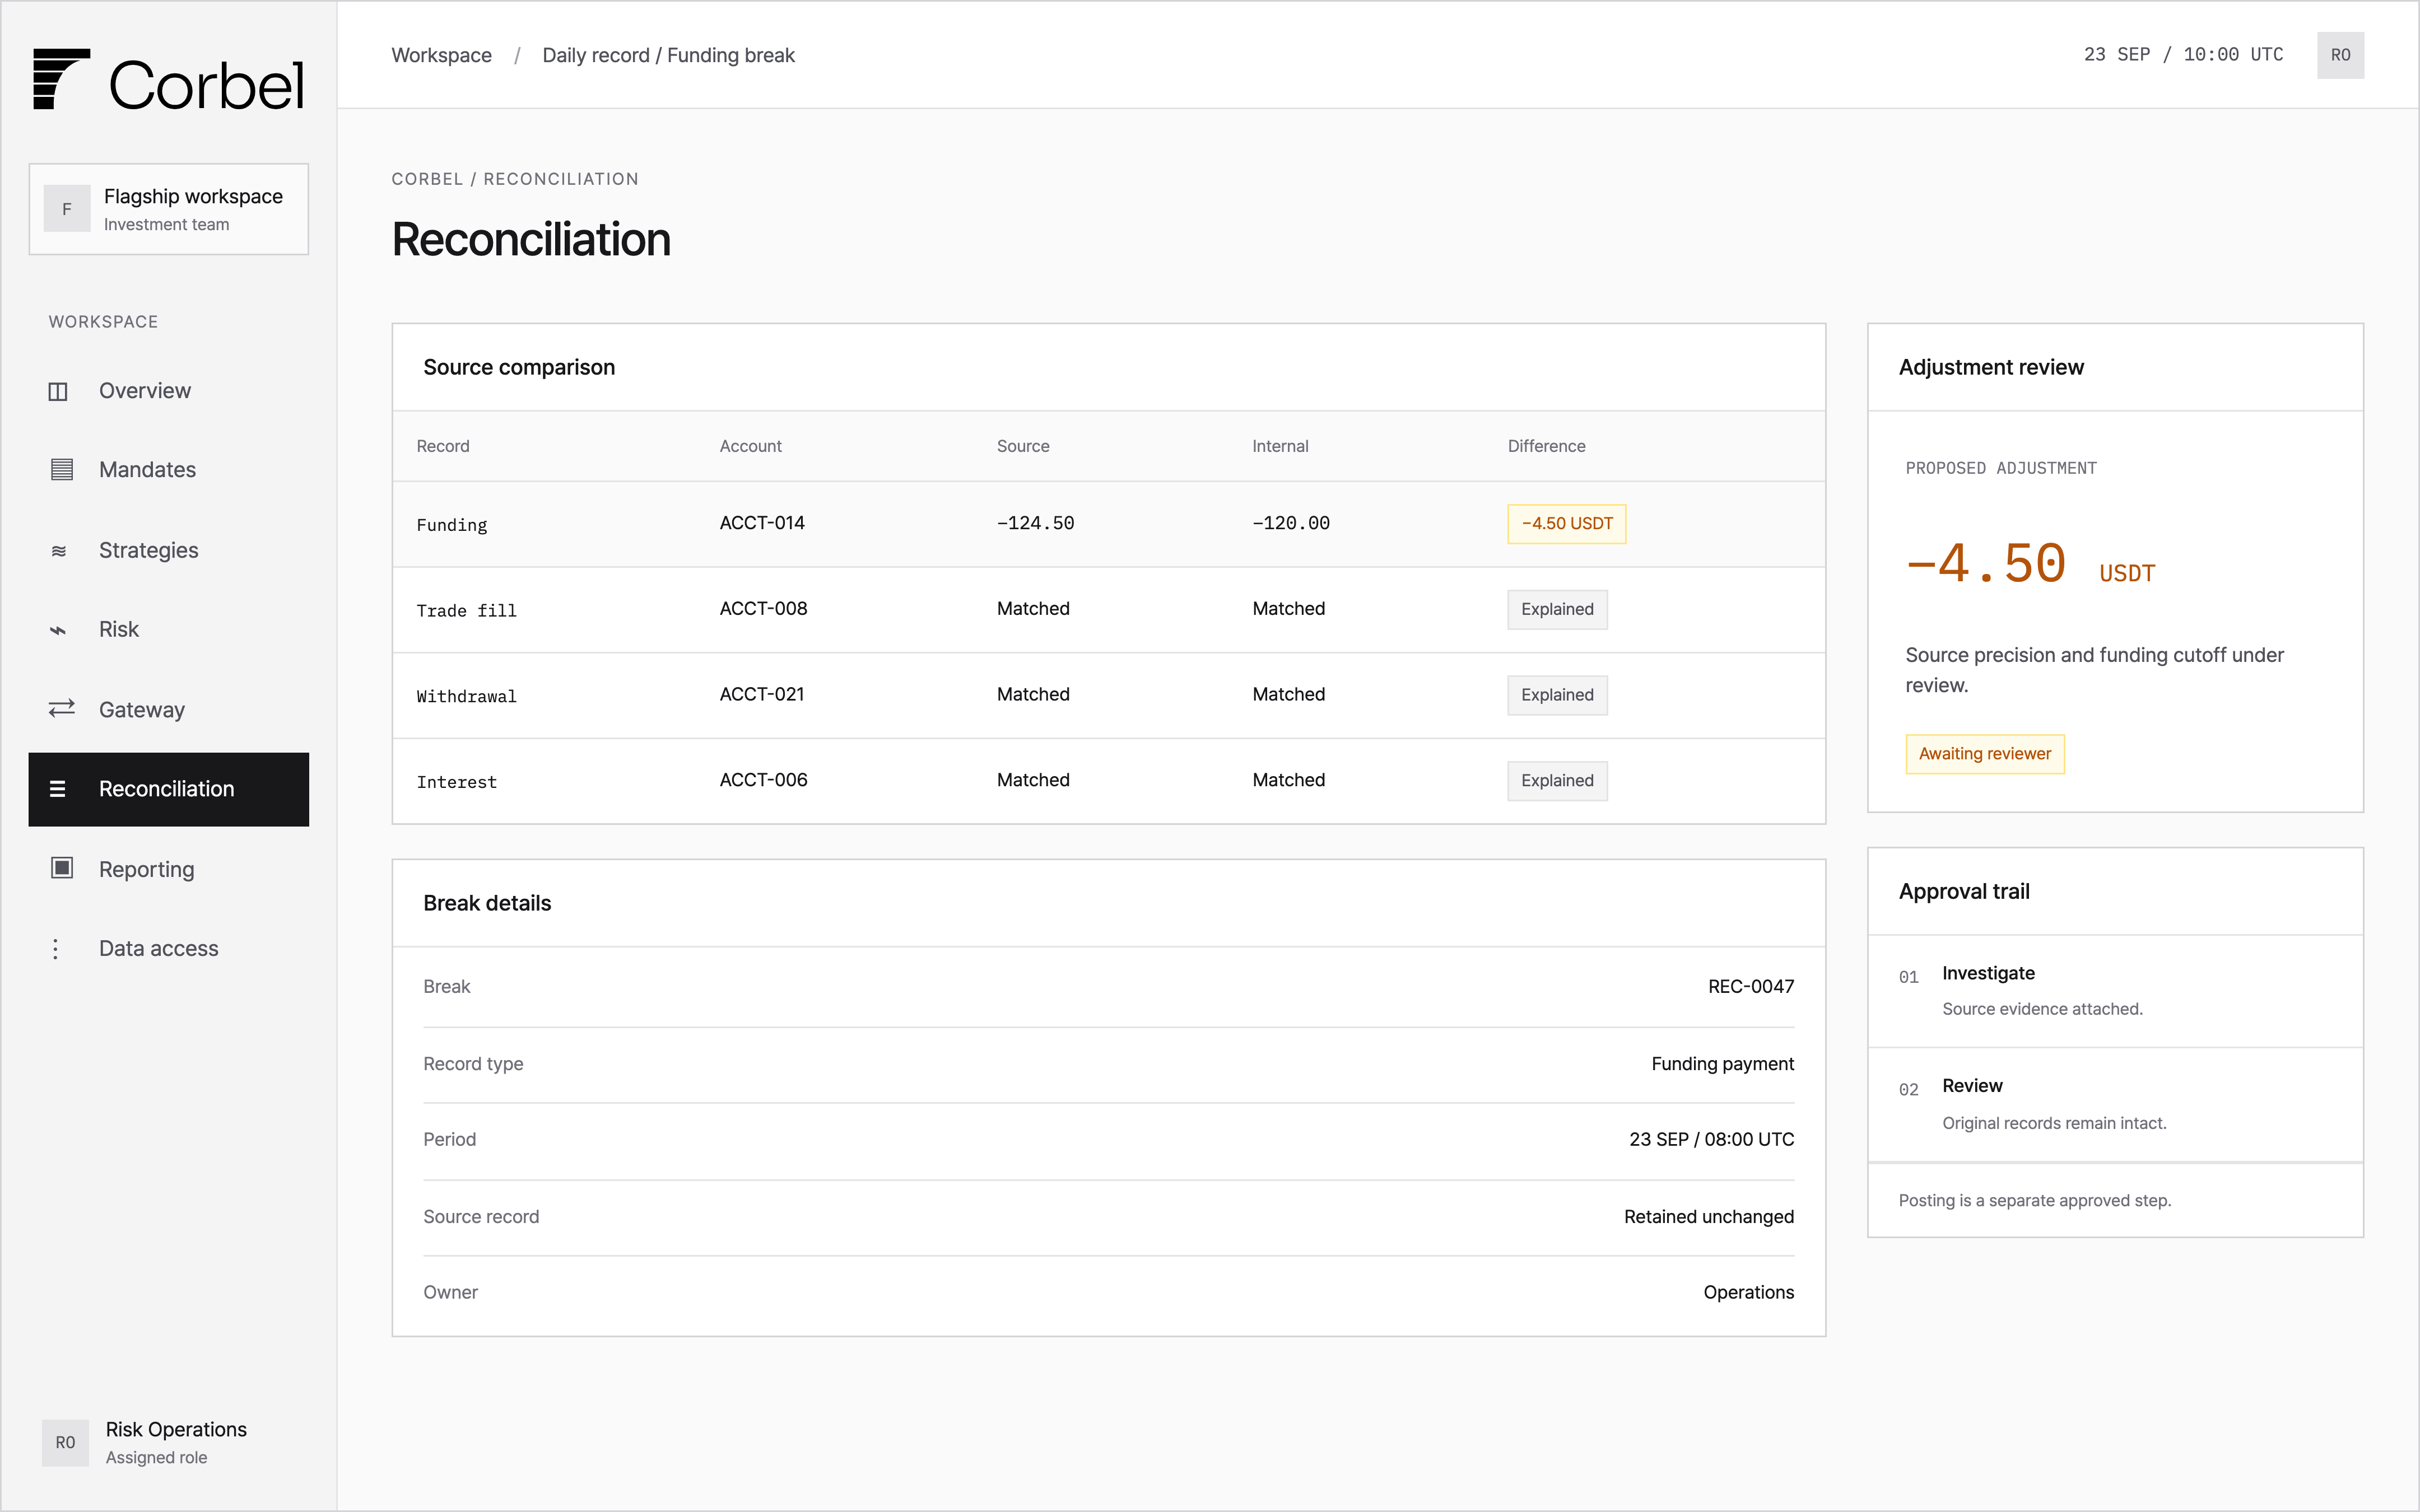
Task: Click account ACCT-014
Action: (x=762, y=523)
